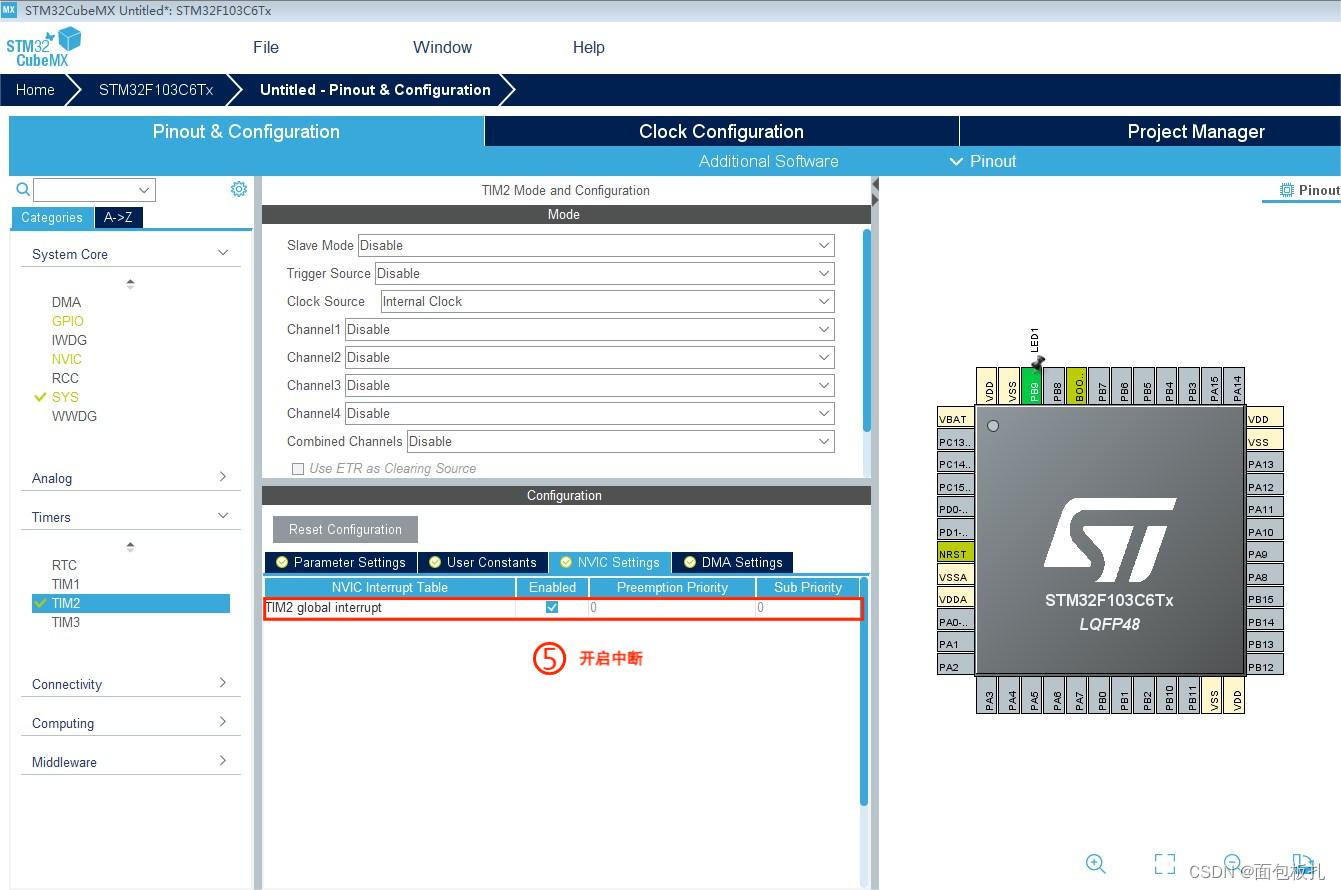Viewport: 1341px width, 890px height.
Task: Open the Help menu
Action: pyautogui.click(x=588, y=47)
